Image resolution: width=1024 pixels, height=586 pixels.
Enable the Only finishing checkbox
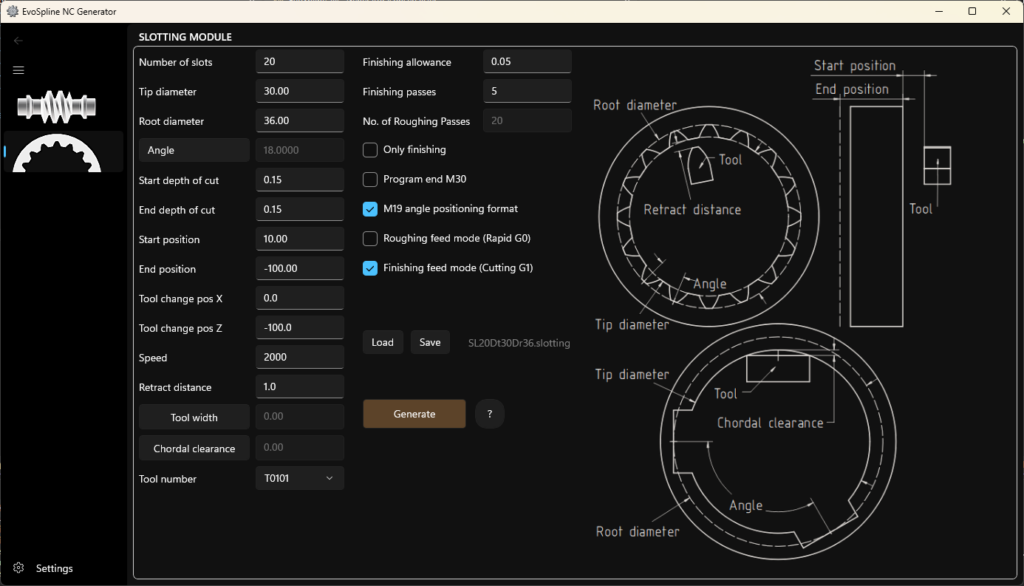pyautogui.click(x=370, y=150)
